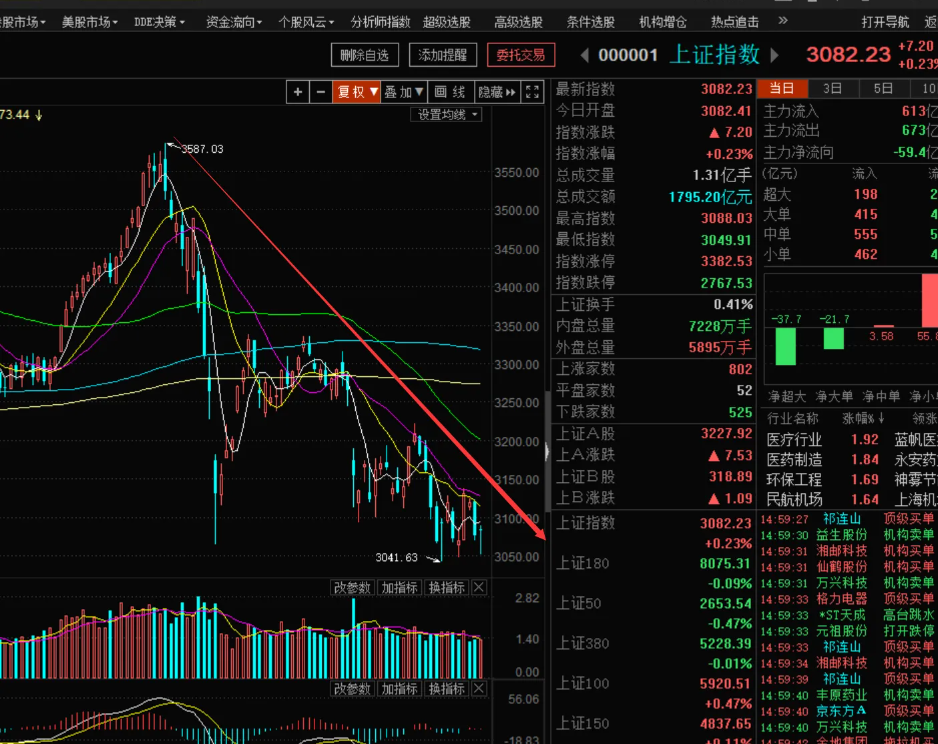This screenshot has height=744, width=938.
Task: Hide side panel with 隐藏 button
Action: point(497,92)
